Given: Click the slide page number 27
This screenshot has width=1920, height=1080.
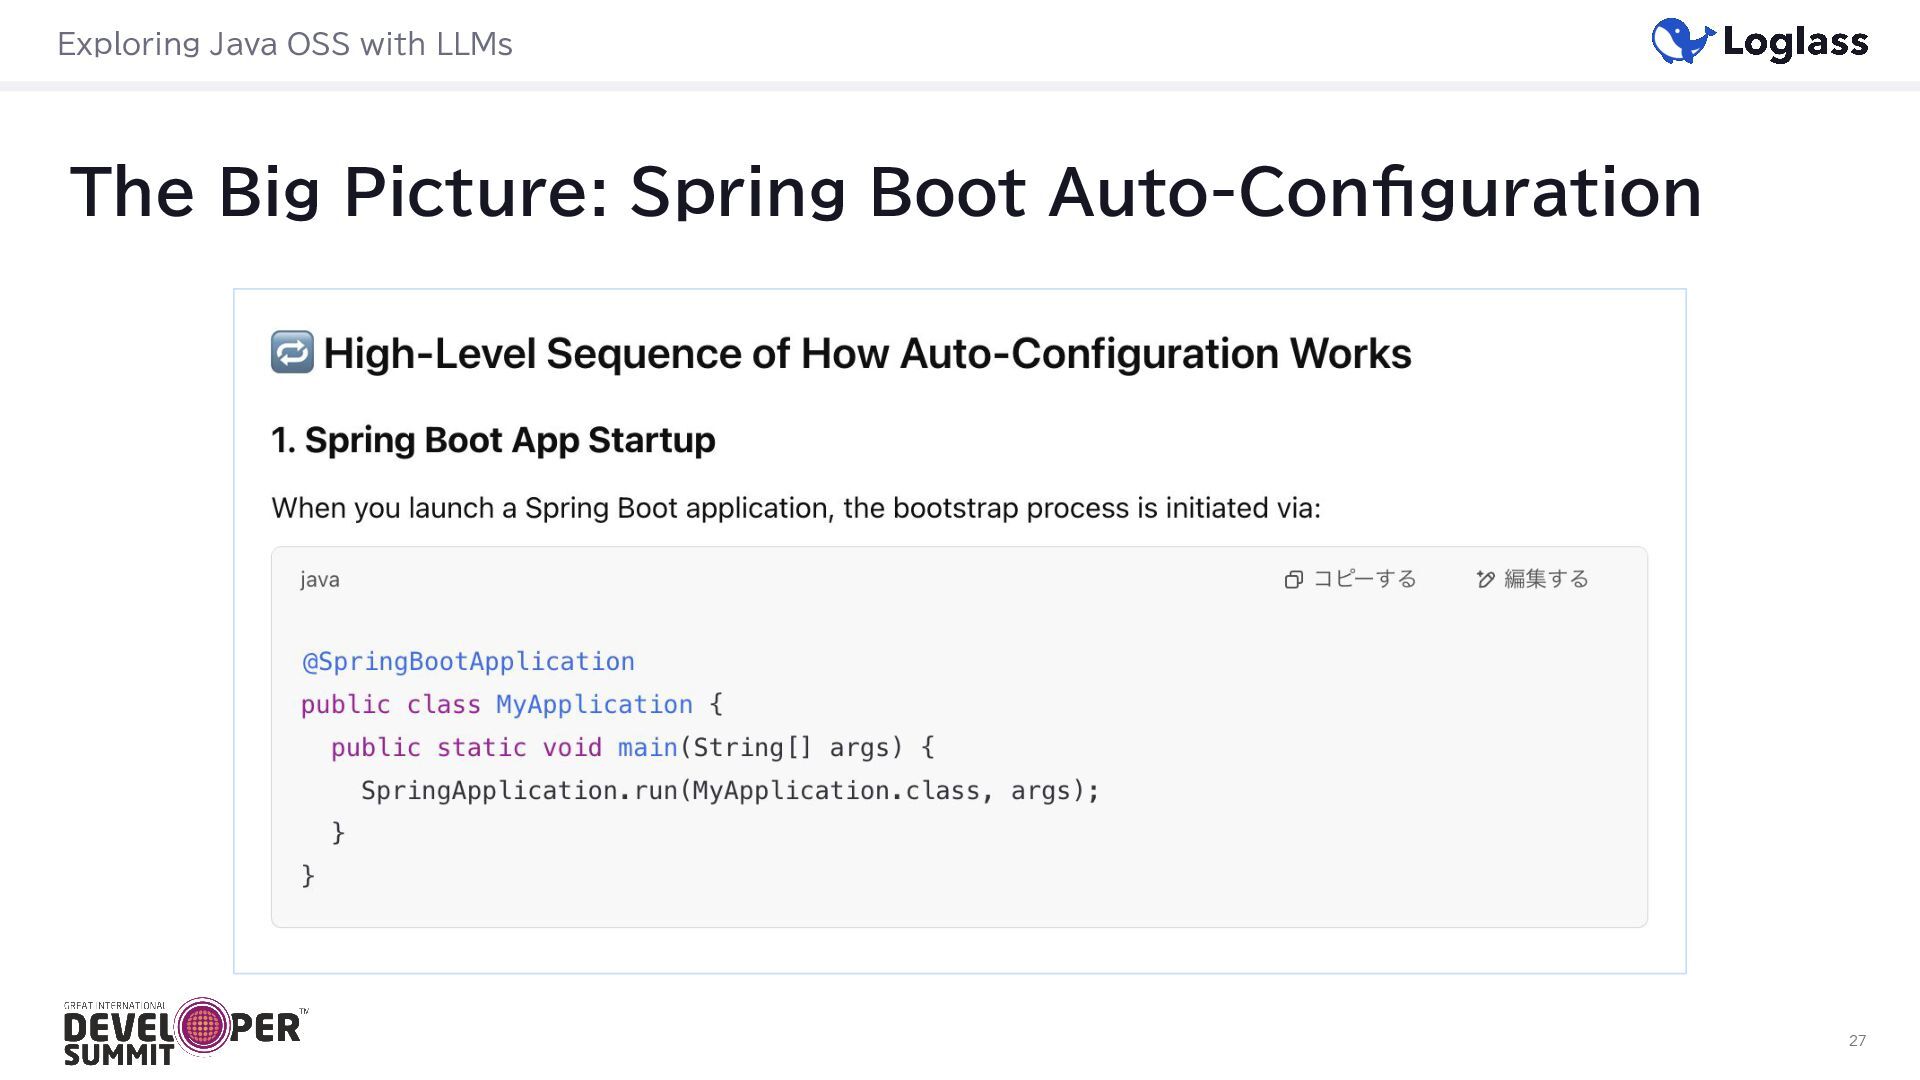Looking at the screenshot, I should (x=1856, y=1041).
